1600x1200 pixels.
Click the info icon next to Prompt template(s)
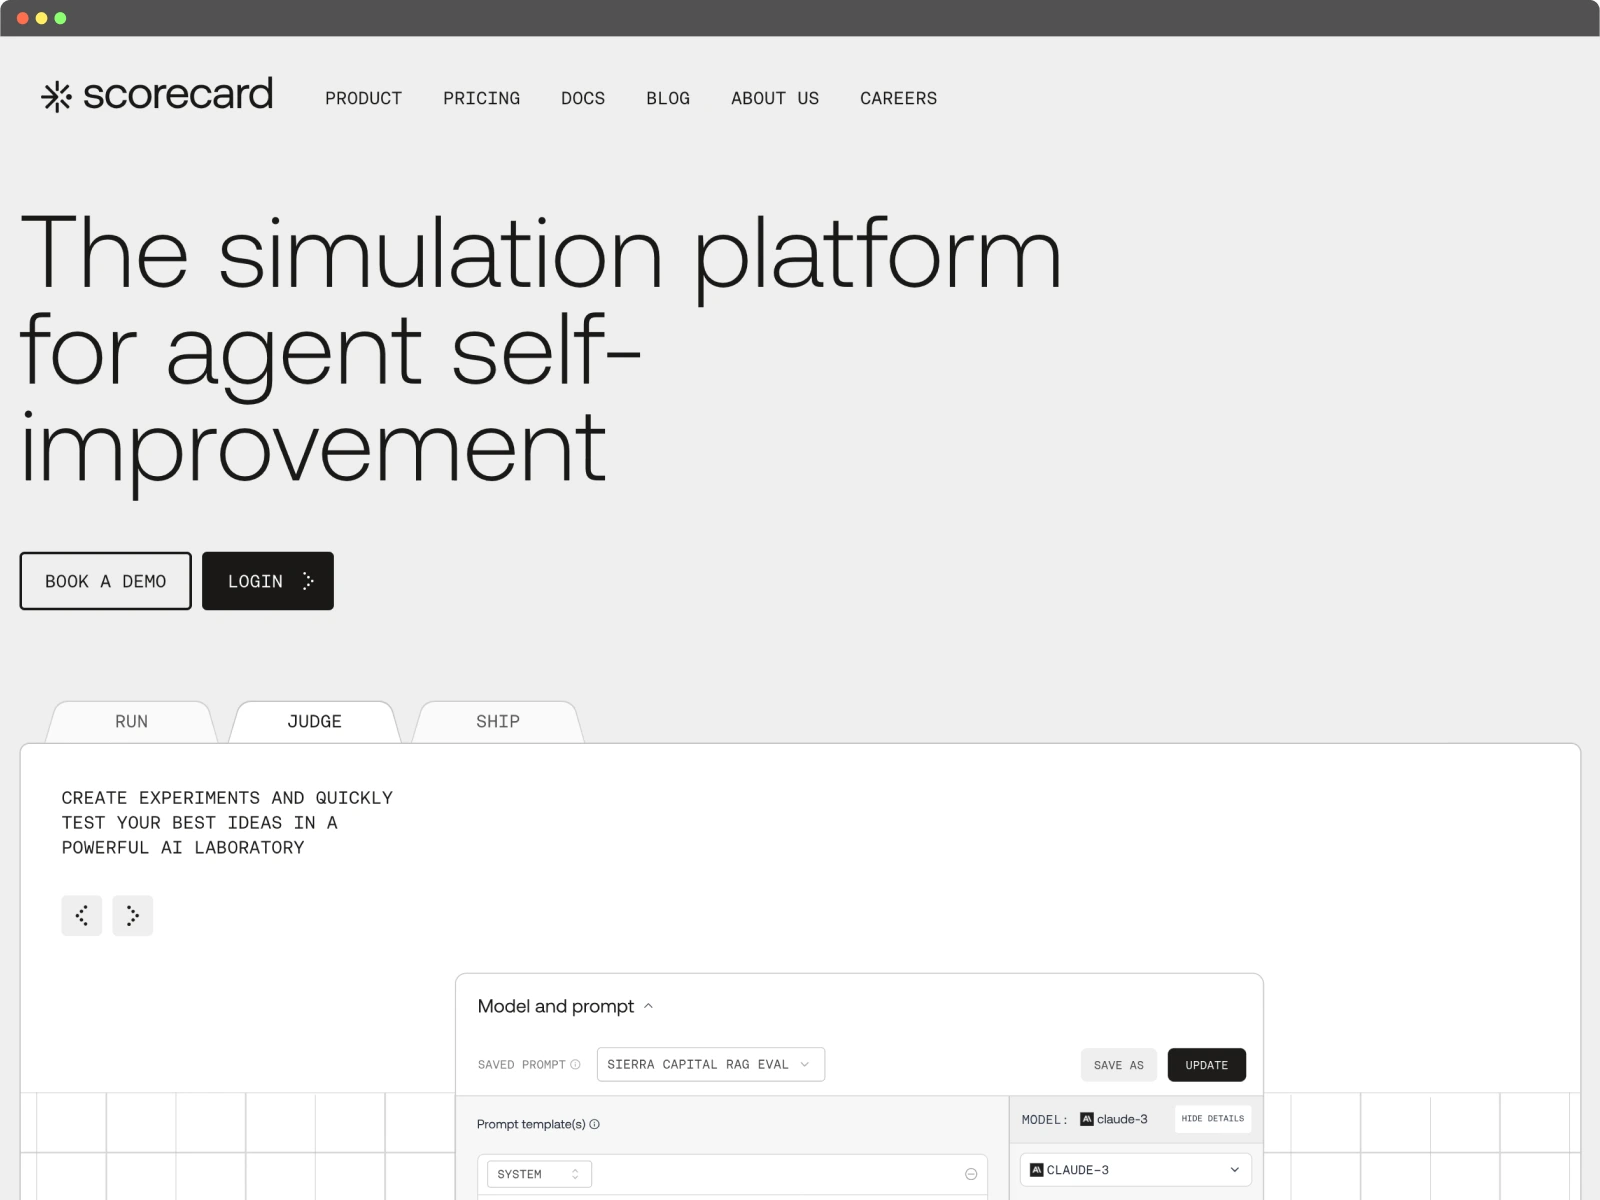pyautogui.click(x=595, y=1124)
